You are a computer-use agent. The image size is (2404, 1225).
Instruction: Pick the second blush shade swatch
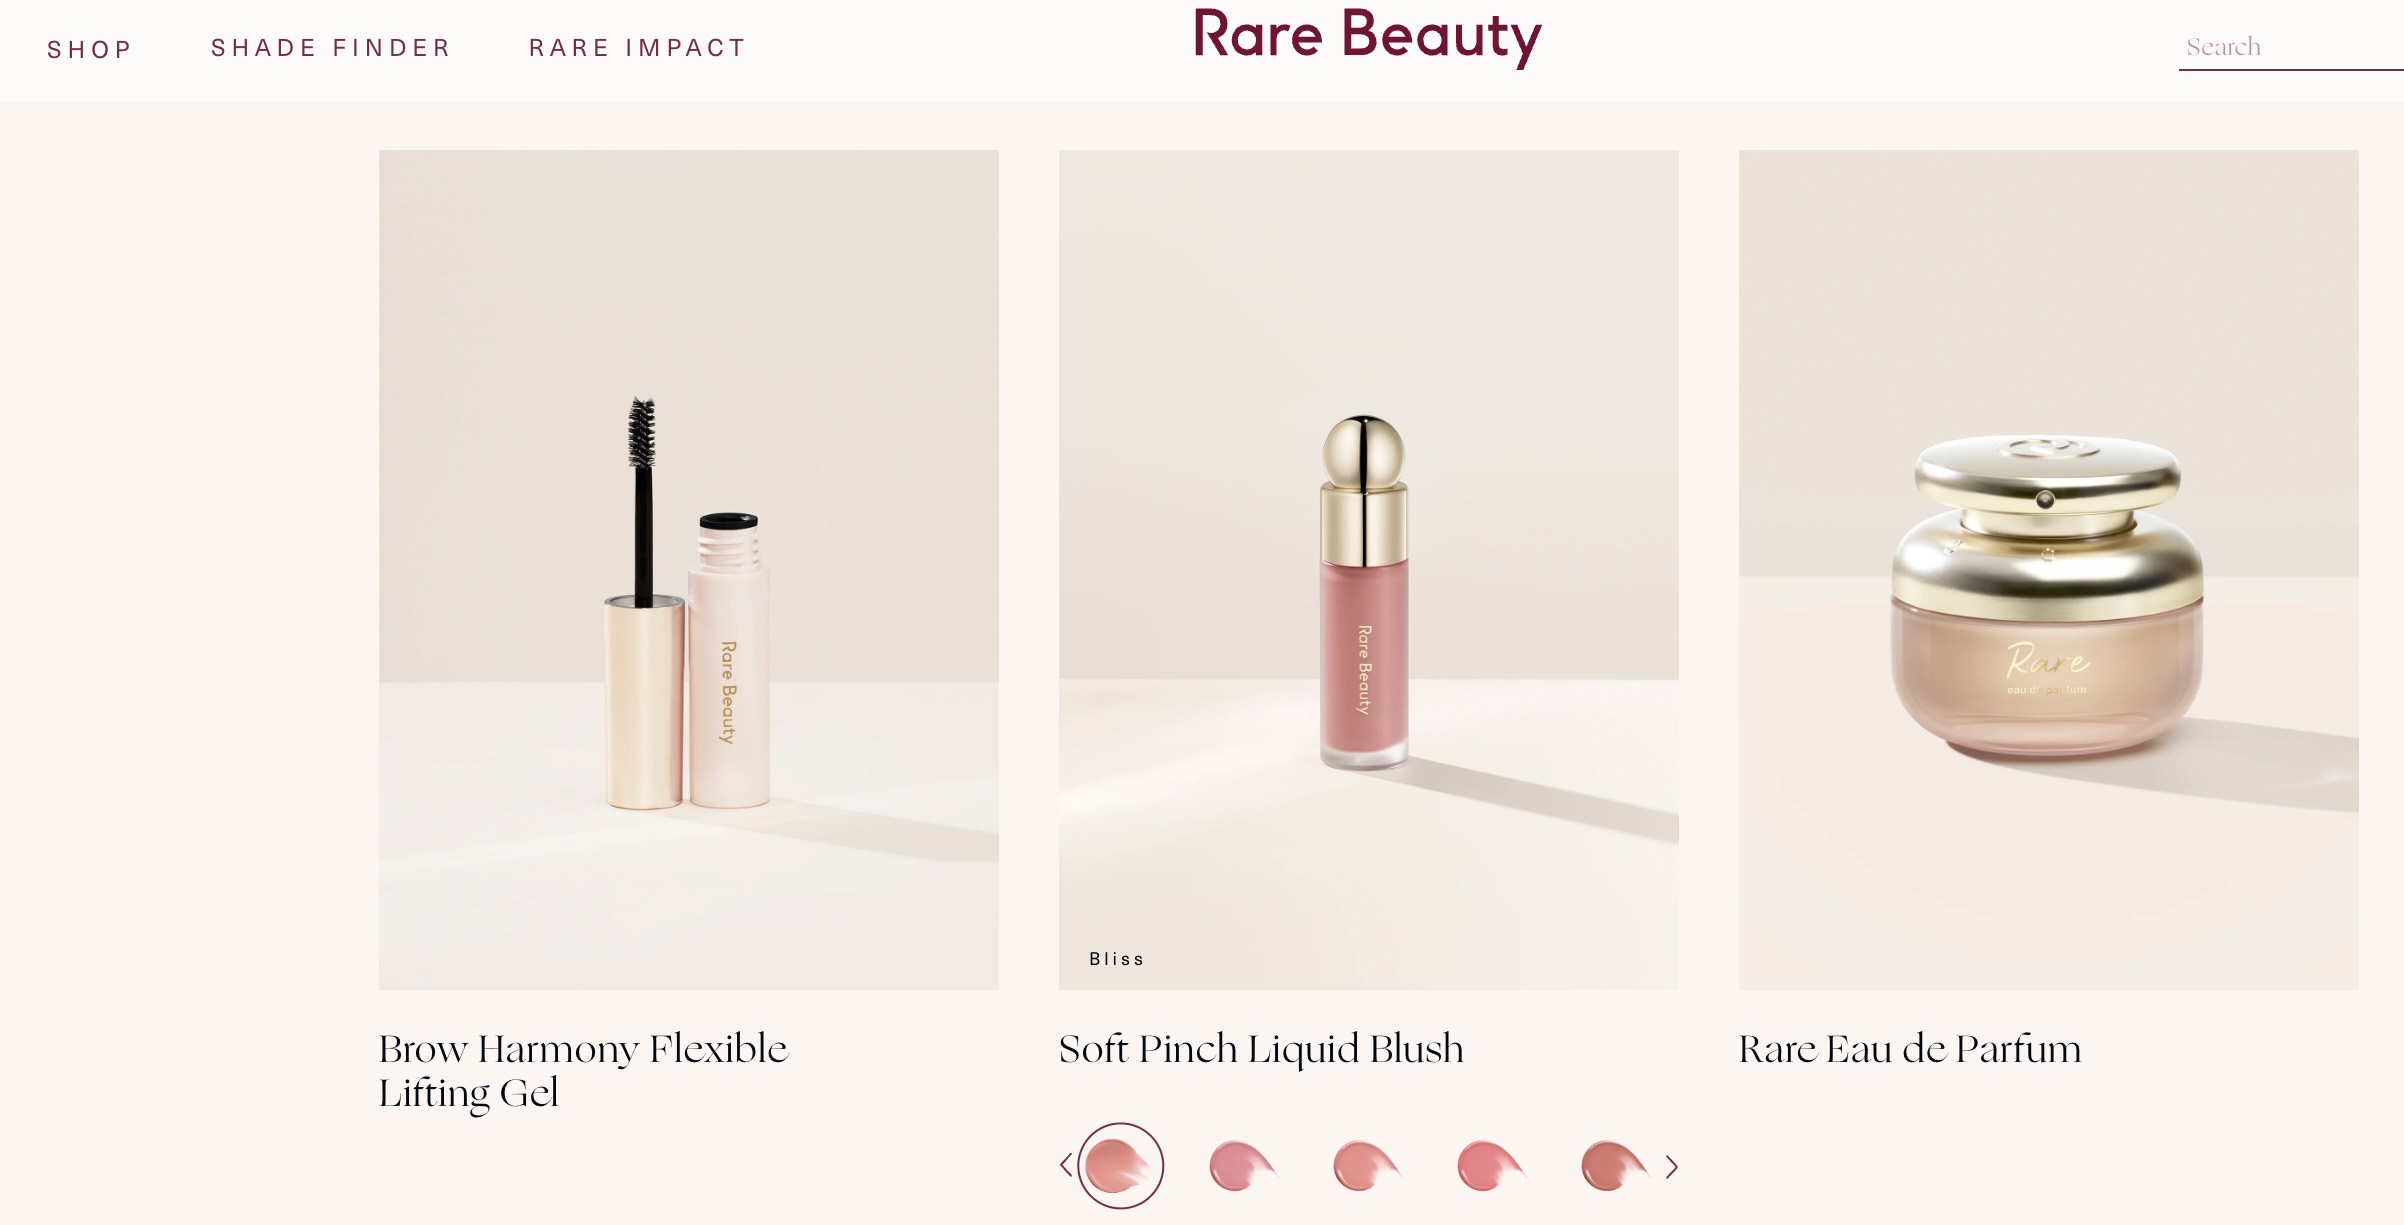1242,1166
